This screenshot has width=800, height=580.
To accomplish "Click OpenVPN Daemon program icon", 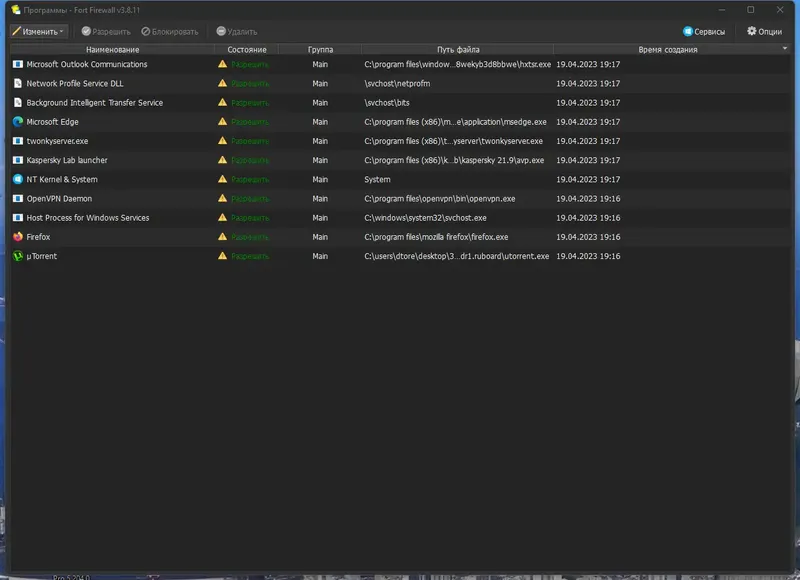I will (18, 198).
